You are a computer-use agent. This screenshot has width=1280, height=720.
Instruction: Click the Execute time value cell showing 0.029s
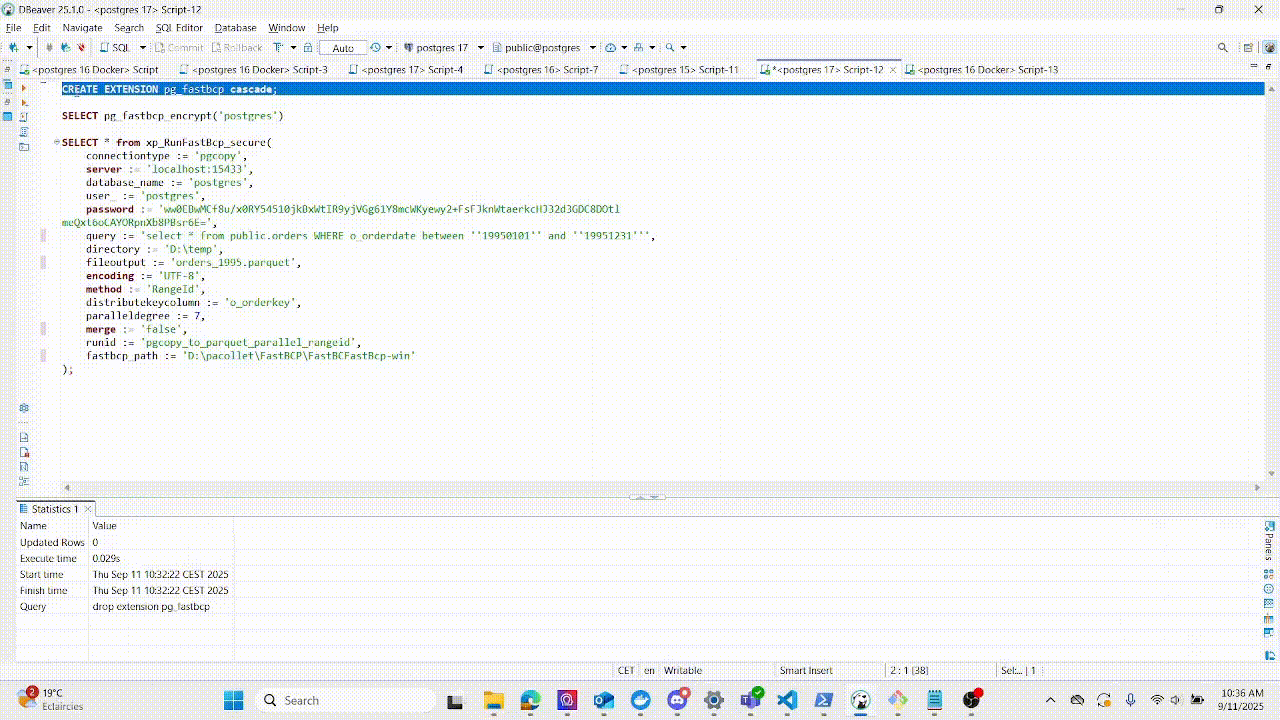[x=105, y=558]
